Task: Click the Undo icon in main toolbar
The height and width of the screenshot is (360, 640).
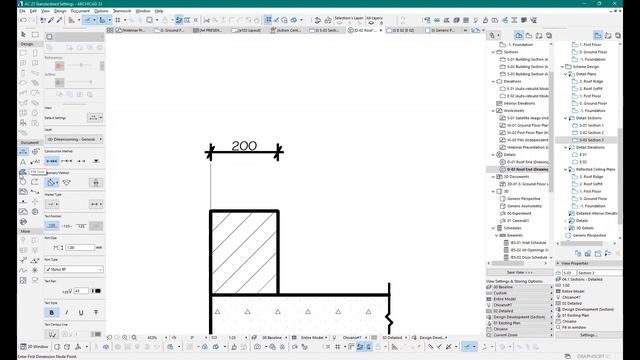Action: [x=23, y=20]
